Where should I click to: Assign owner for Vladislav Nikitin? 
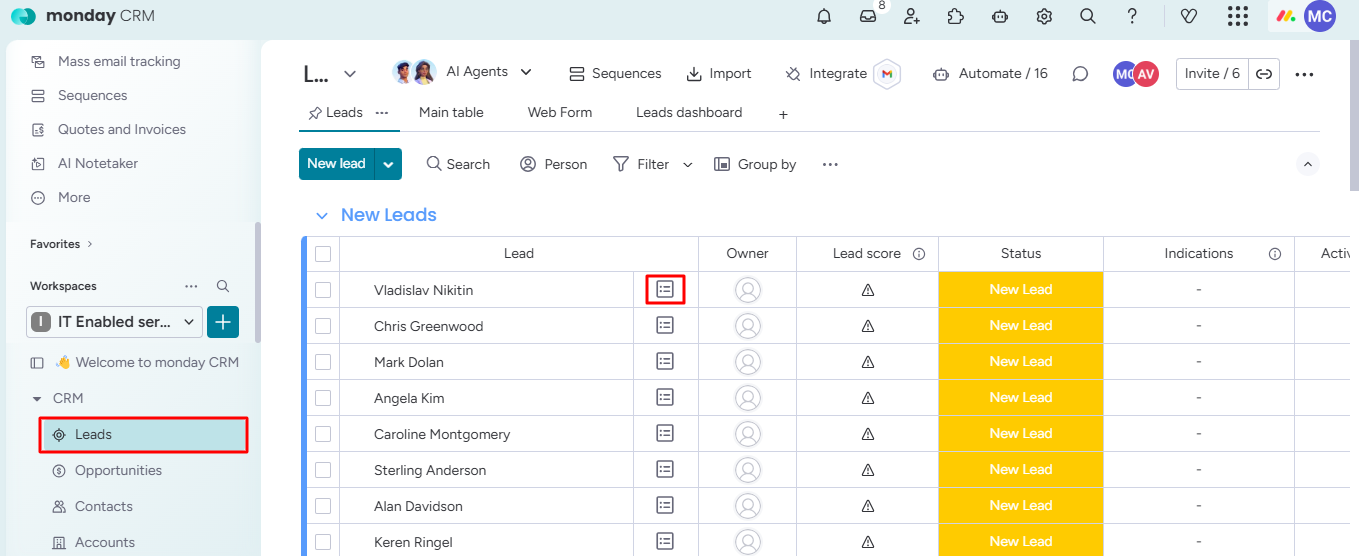pos(748,290)
